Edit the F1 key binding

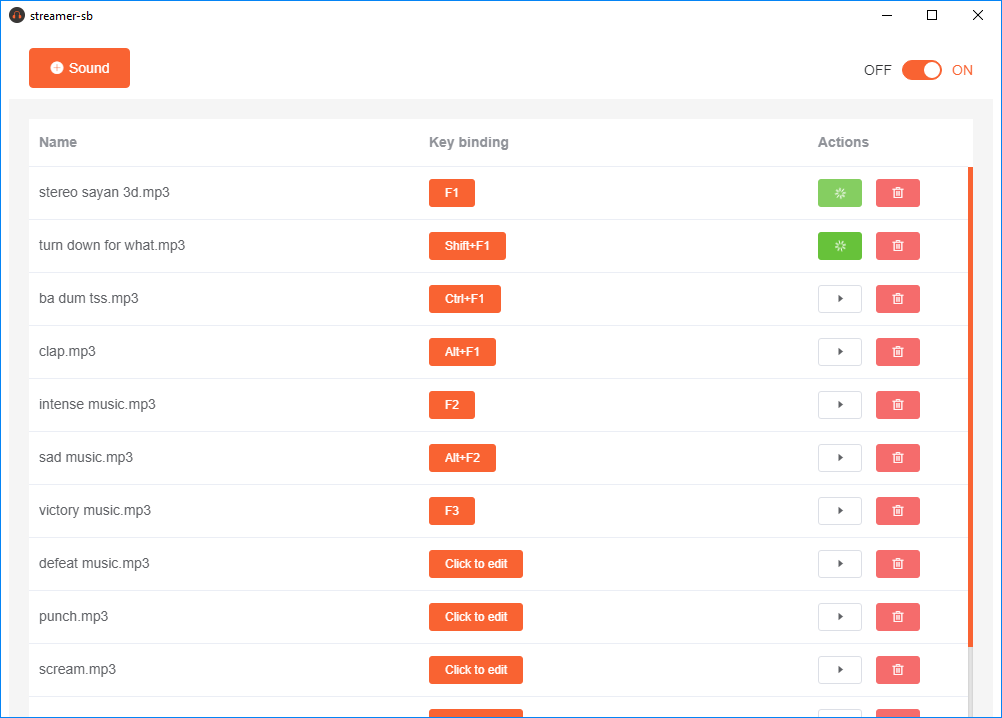452,193
